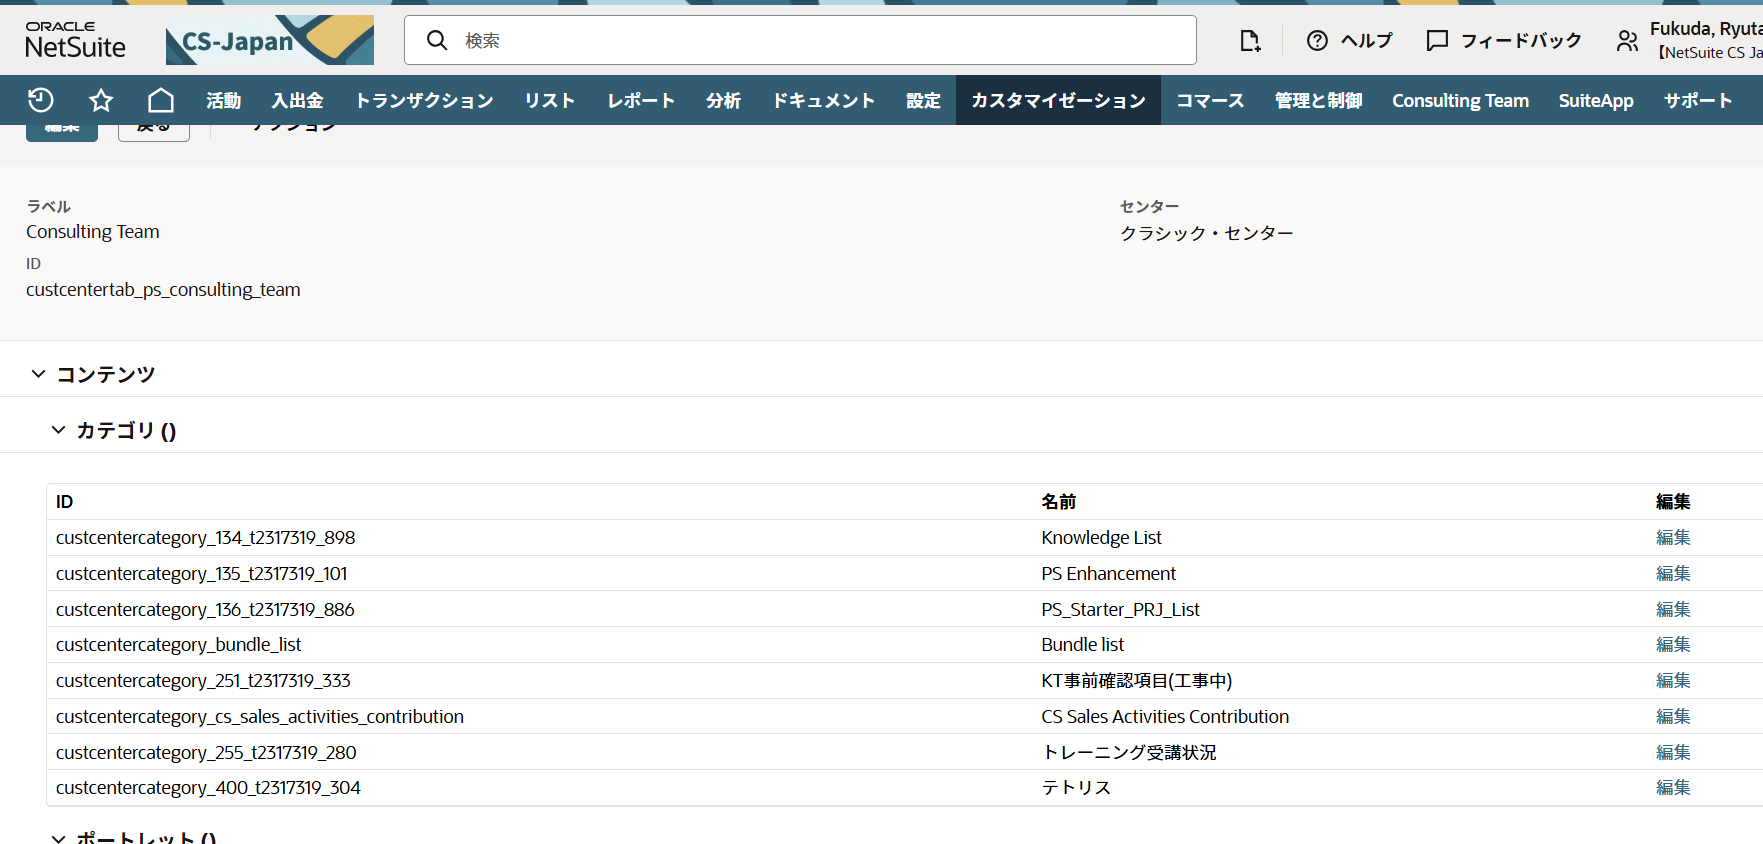The width and height of the screenshot is (1763, 844).
Task: Click the help question mark icon
Action: [x=1318, y=40]
